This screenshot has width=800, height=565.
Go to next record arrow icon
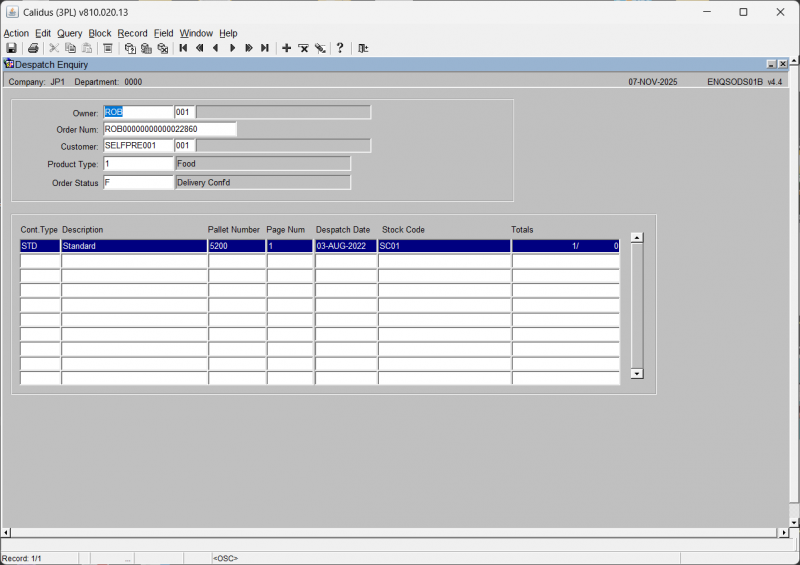click(x=232, y=48)
